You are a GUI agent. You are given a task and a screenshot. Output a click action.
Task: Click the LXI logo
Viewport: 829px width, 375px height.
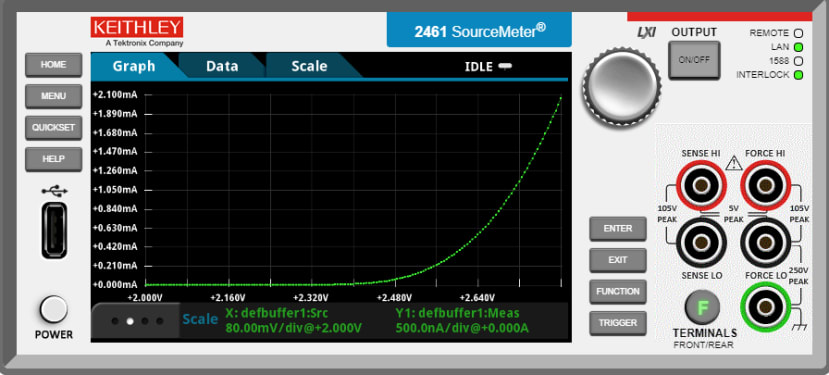click(646, 32)
